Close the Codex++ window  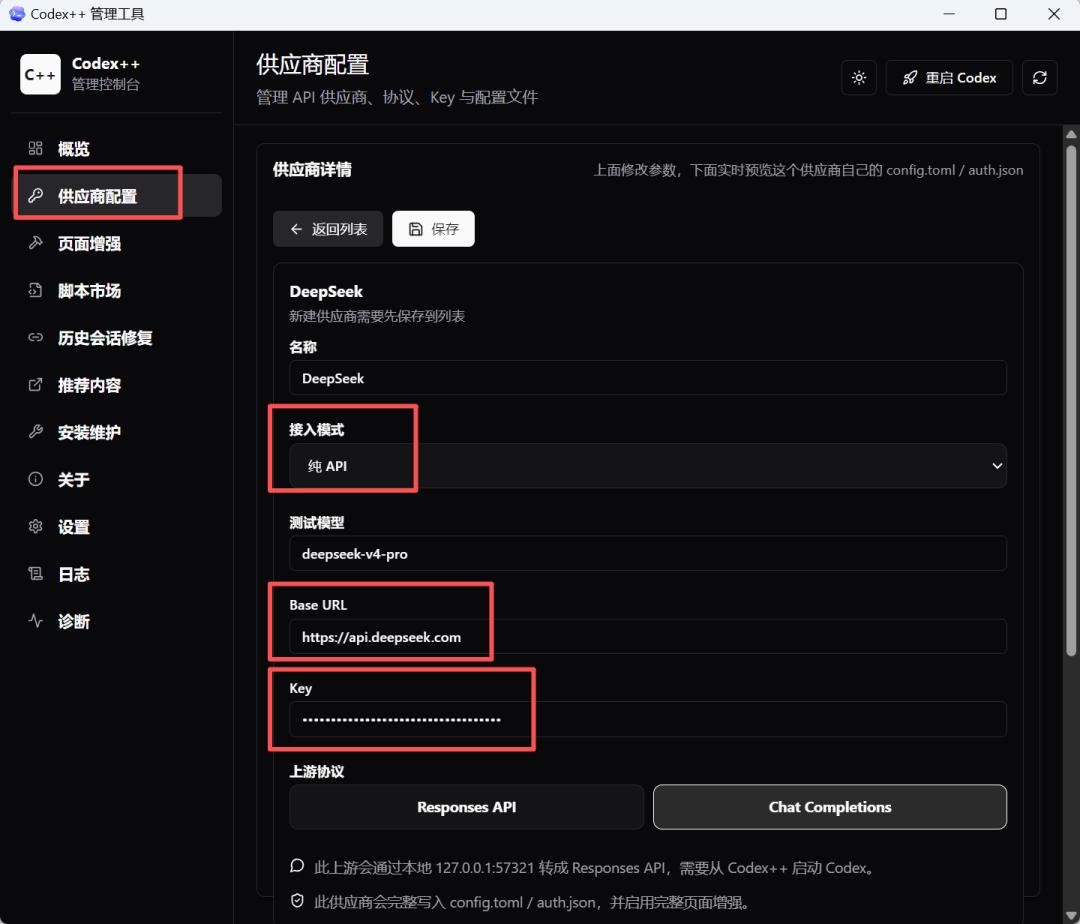1054,14
